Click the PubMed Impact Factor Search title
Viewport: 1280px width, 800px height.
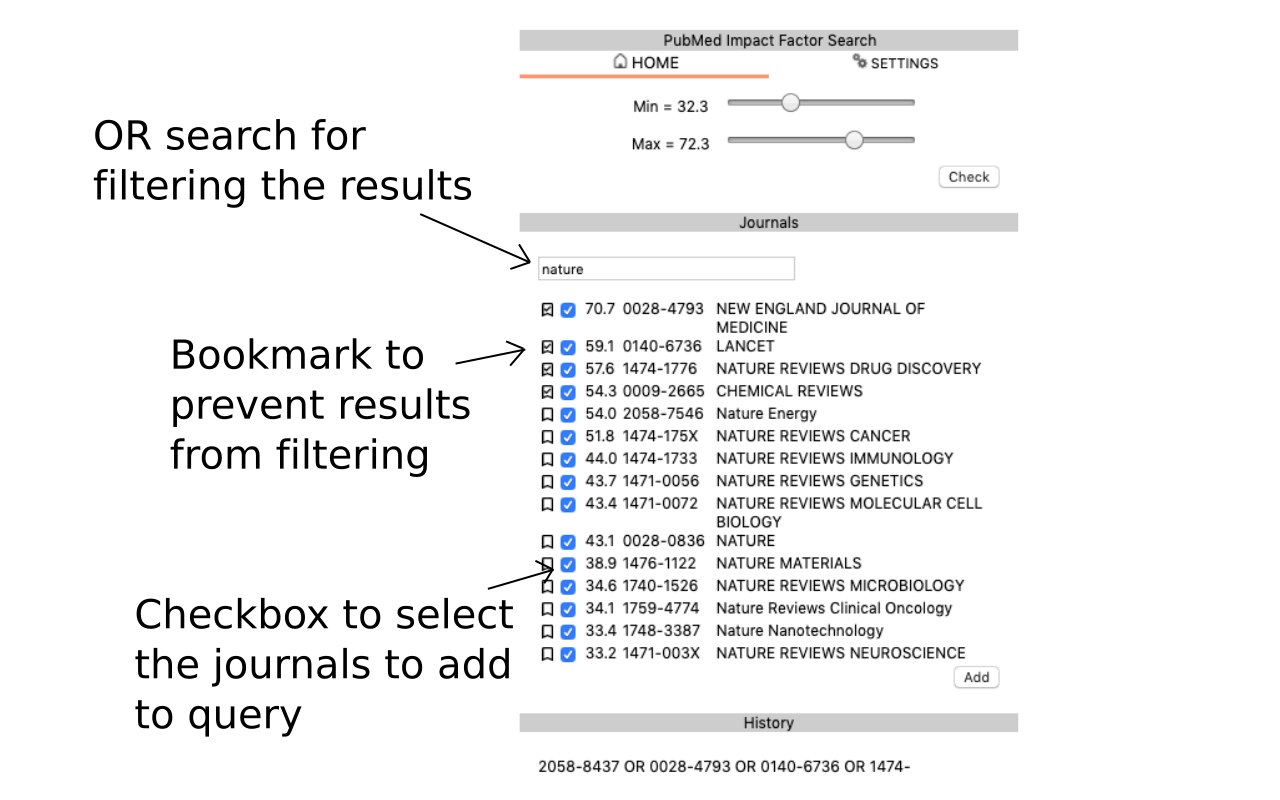coord(769,40)
